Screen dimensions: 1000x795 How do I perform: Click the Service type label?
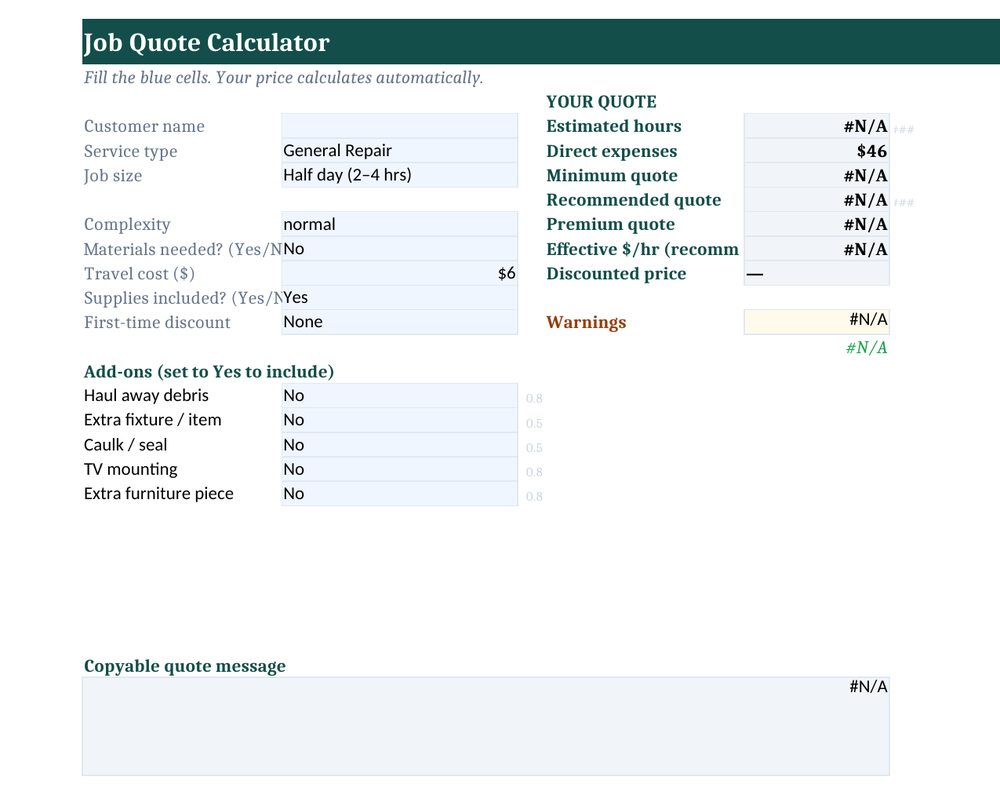[131, 151]
